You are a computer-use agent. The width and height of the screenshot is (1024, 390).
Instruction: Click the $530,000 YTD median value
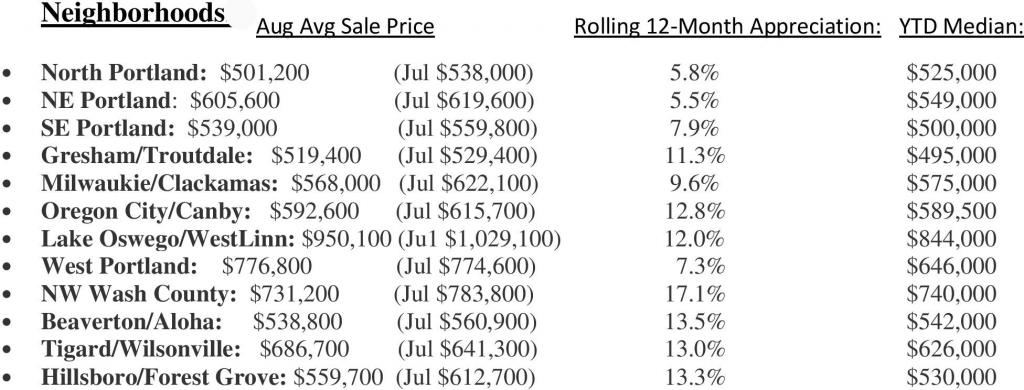pyautogui.click(x=952, y=377)
